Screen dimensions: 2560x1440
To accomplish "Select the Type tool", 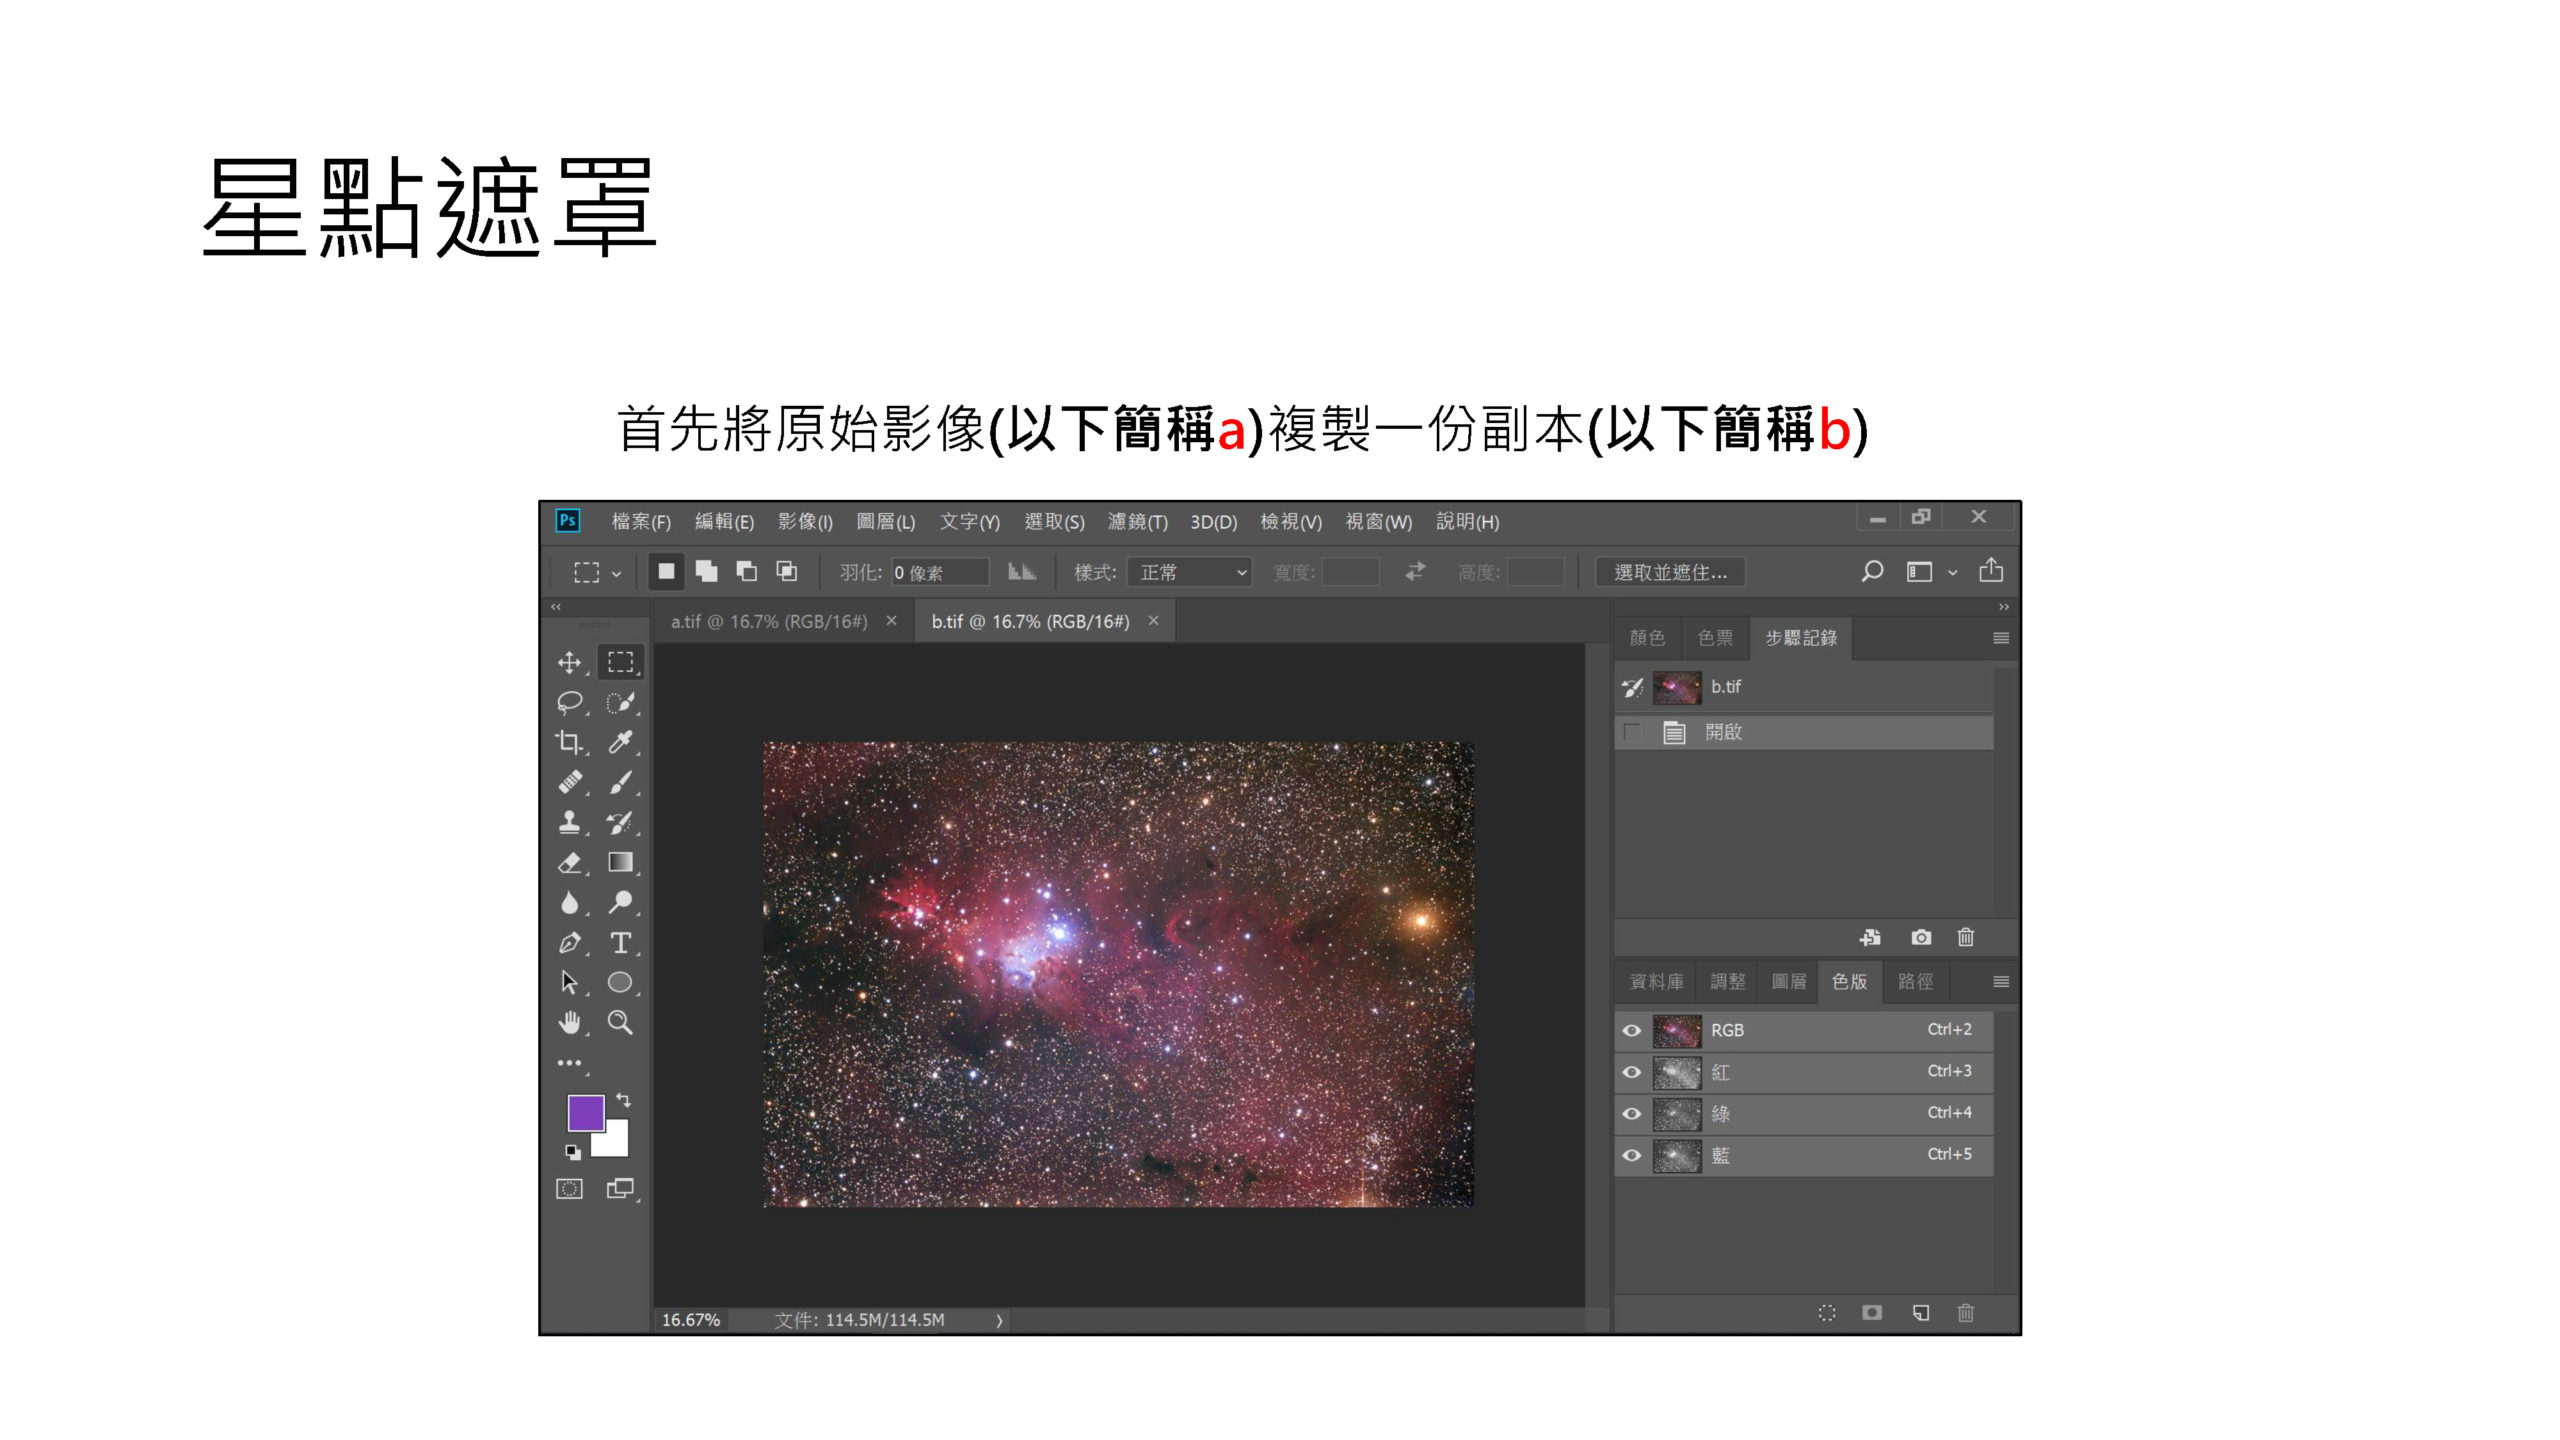I will pyautogui.click(x=621, y=943).
